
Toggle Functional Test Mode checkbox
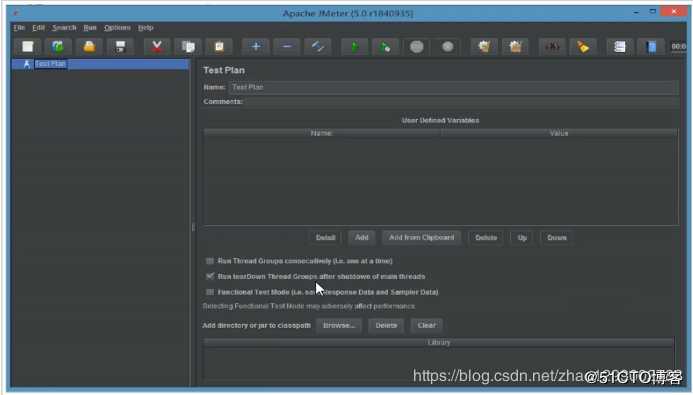[x=210, y=292]
